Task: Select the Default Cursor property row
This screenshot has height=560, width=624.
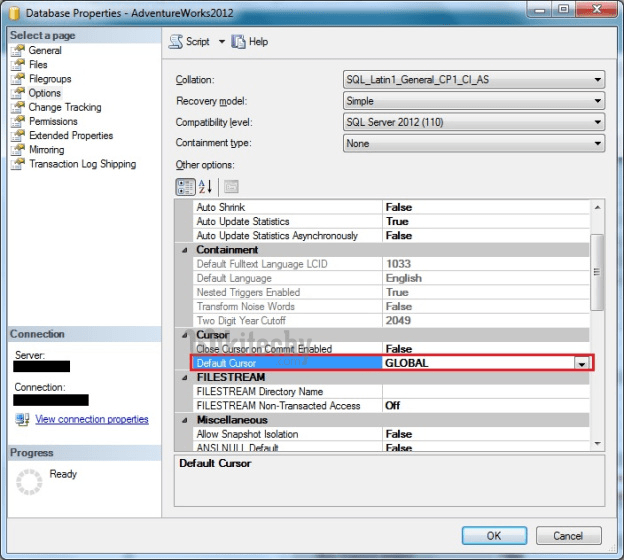Action: pyautogui.click(x=392, y=363)
